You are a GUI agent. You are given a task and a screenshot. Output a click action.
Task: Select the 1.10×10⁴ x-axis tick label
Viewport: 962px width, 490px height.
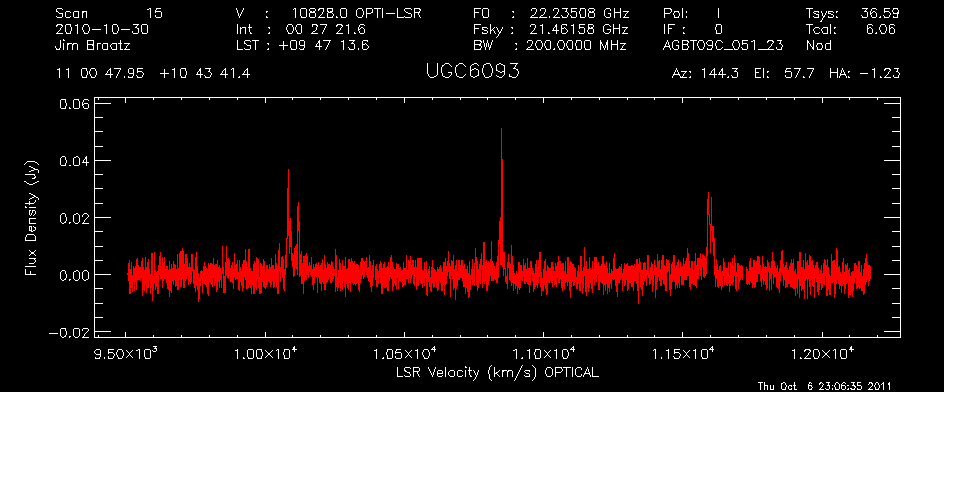pos(544,354)
